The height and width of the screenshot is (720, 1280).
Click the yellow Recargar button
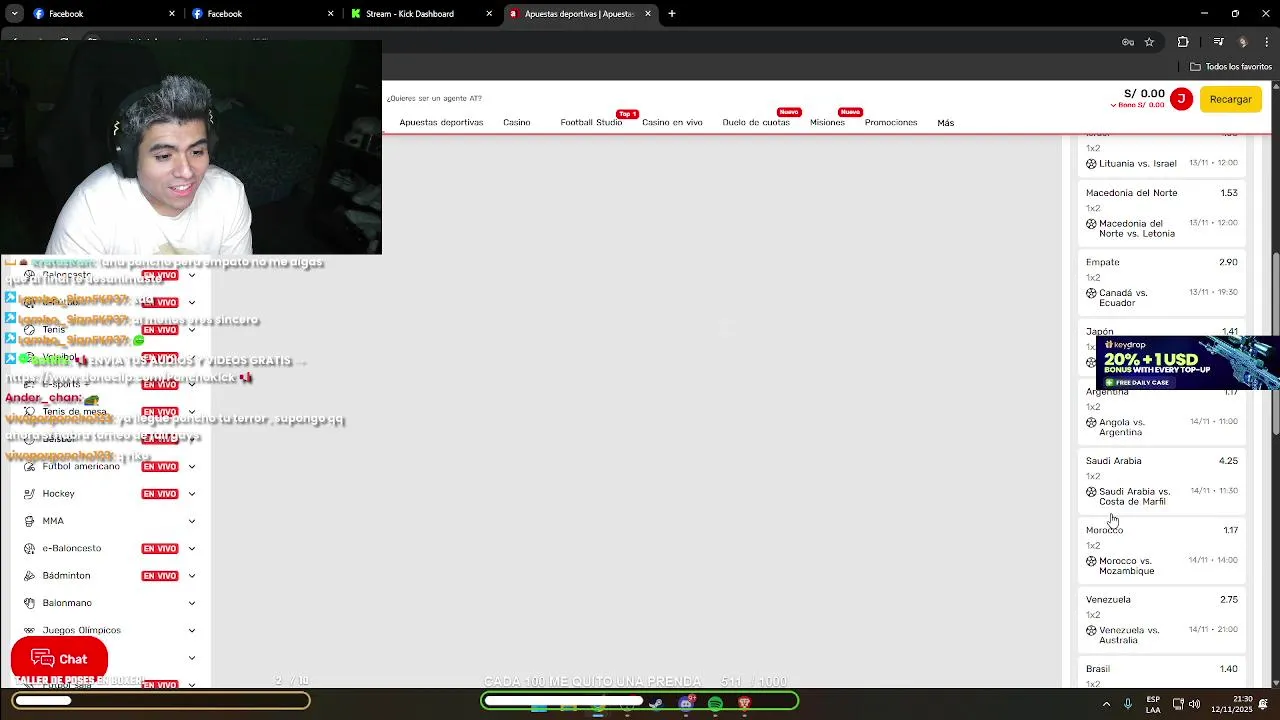[x=1231, y=99]
